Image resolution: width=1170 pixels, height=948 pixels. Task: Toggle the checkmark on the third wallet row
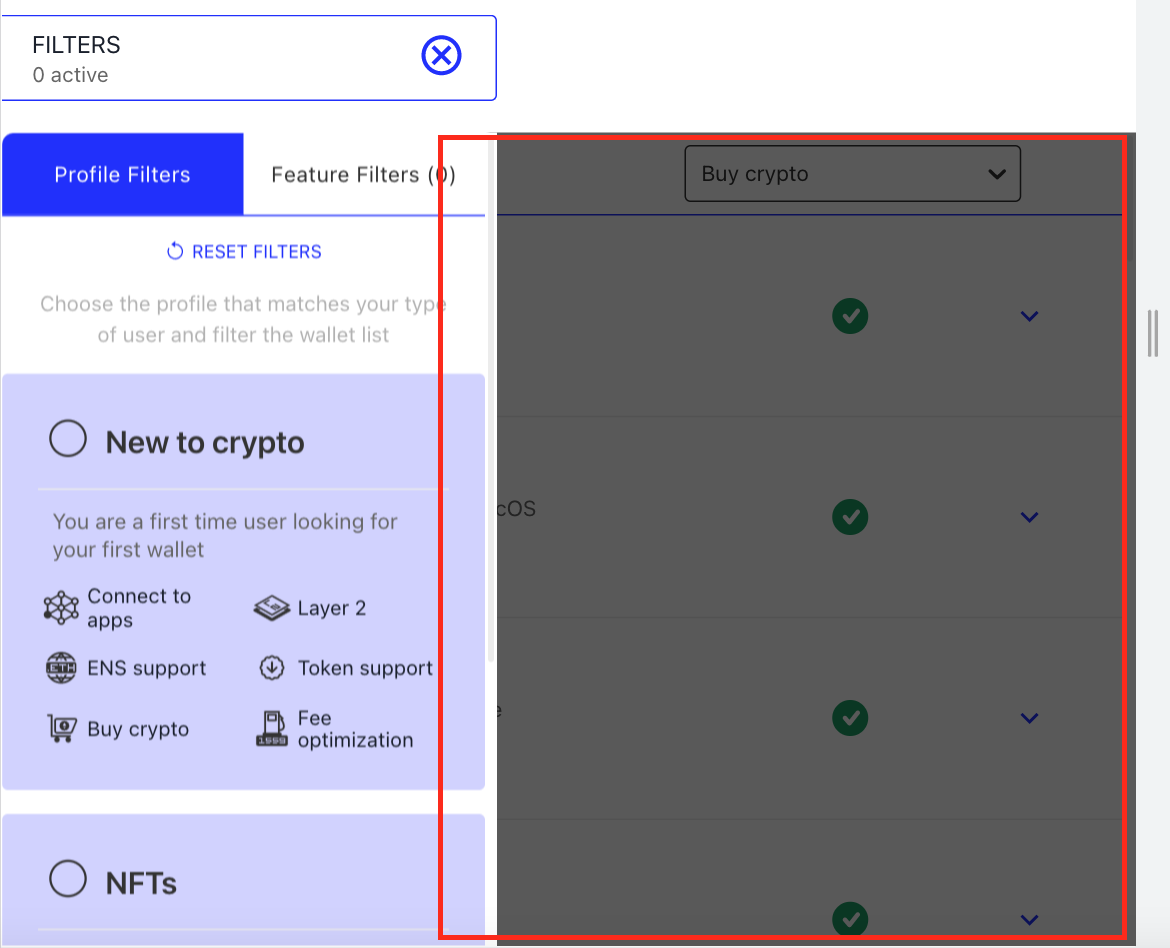point(850,718)
